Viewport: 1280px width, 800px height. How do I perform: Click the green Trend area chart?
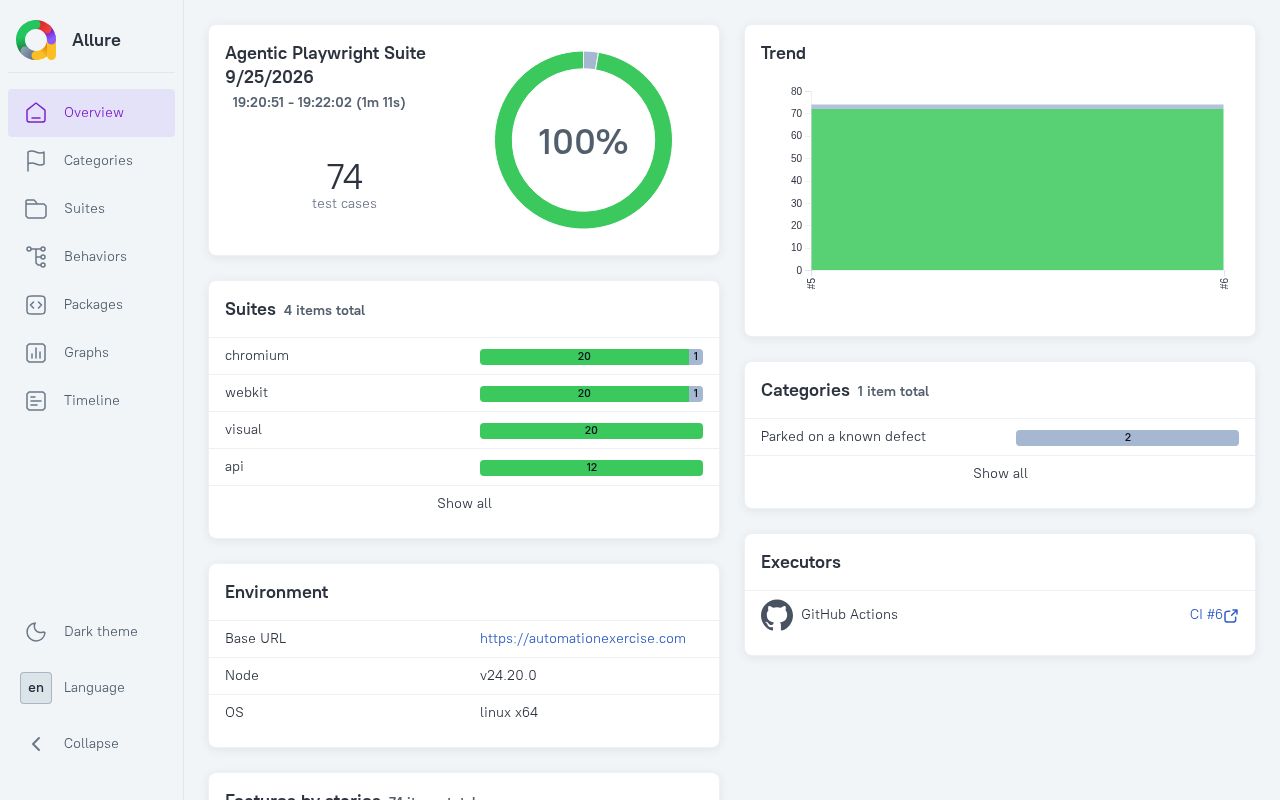click(1017, 188)
